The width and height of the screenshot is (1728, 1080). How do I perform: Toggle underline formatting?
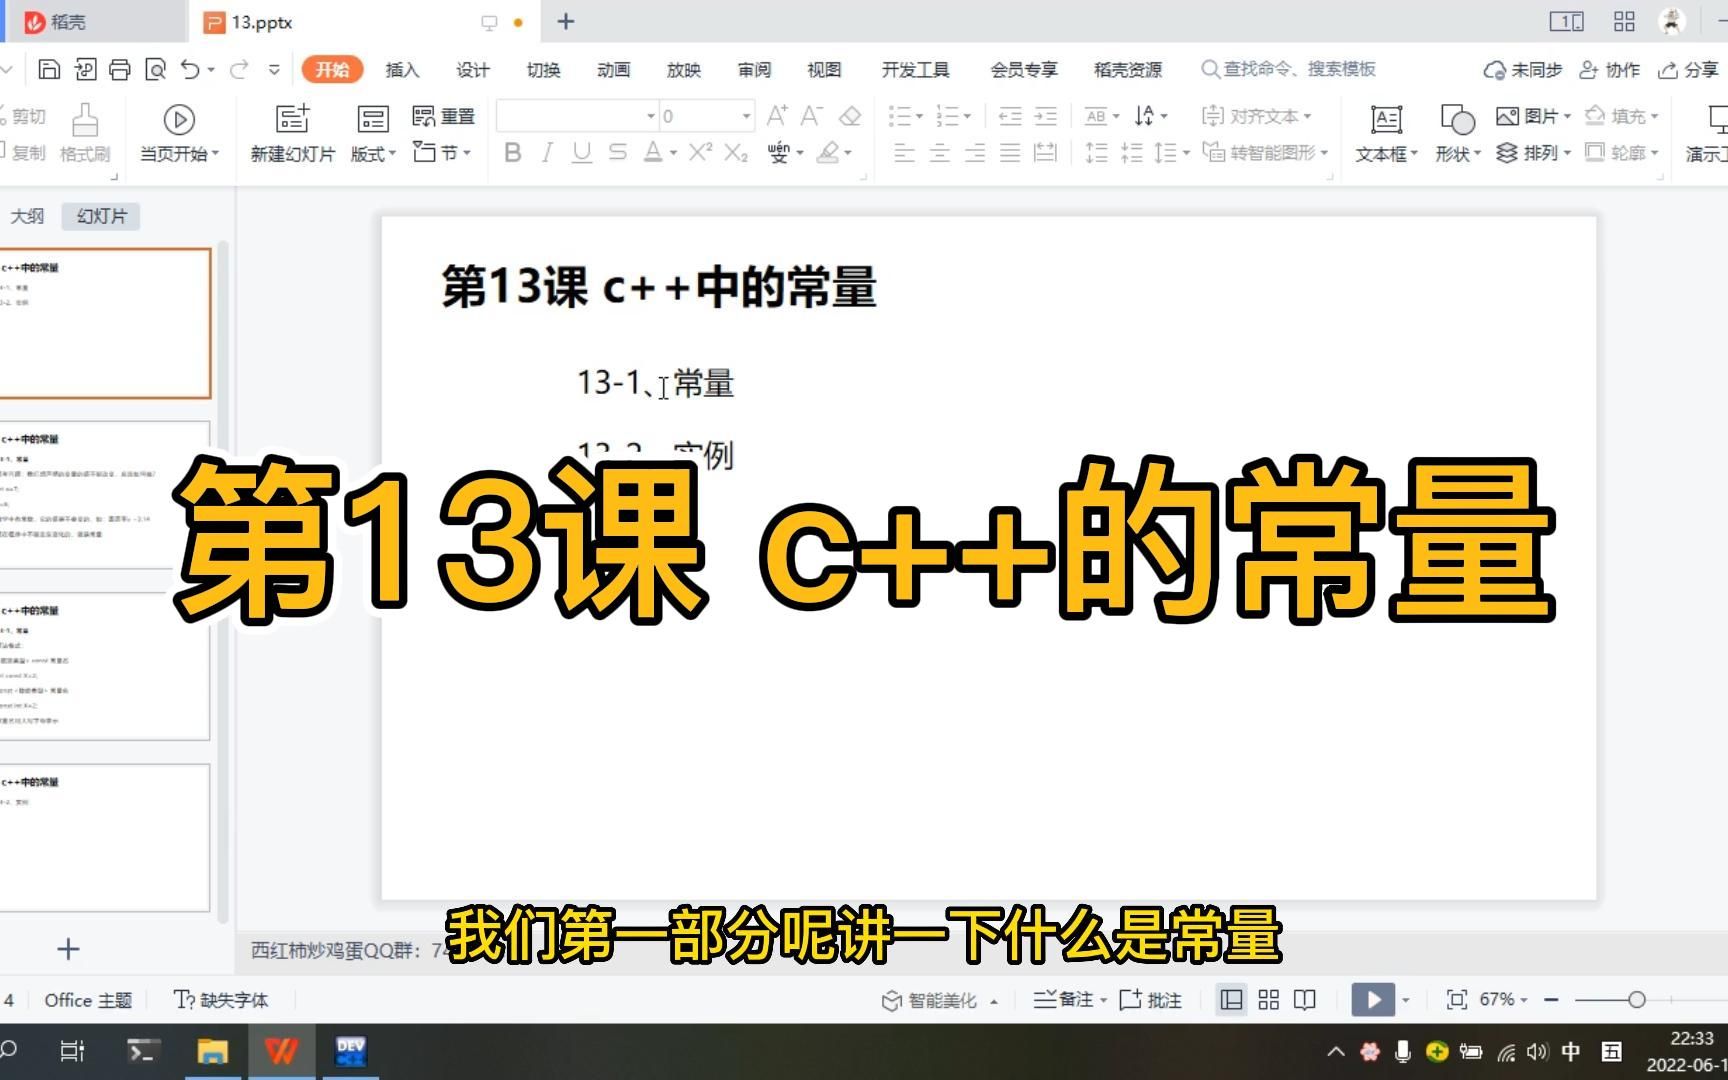tap(582, 152)
